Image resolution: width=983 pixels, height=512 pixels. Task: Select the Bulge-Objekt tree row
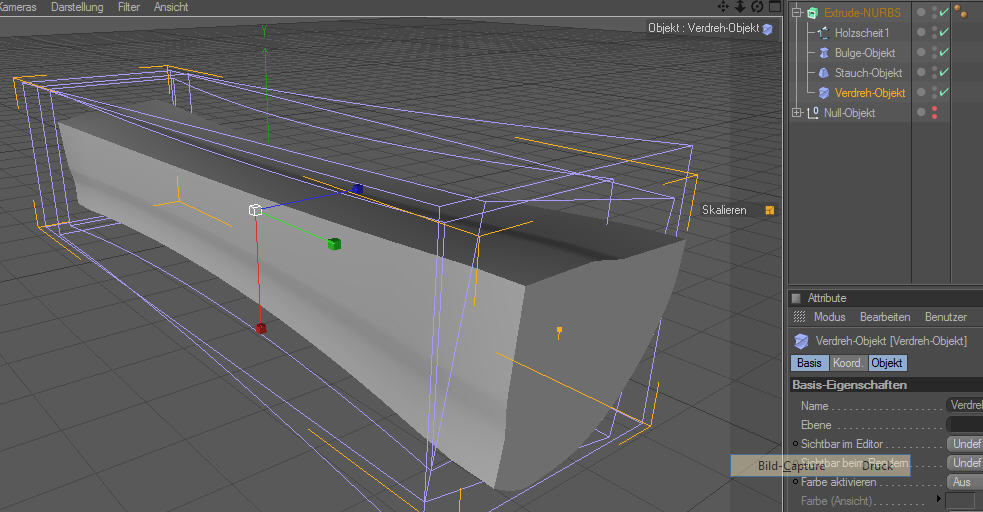pyautogui.click(x=865, y=53)
